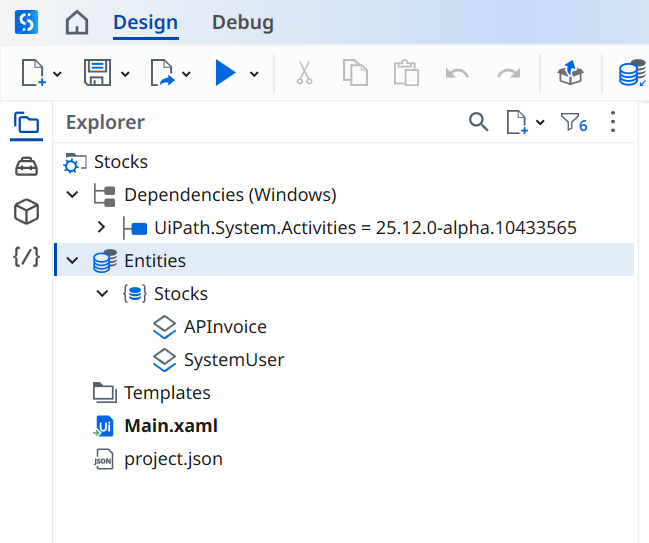Image resolution: width=649 pixels, height=543 pixels.
Task: Go to the Home backstage icon
Action: [77, 22]
